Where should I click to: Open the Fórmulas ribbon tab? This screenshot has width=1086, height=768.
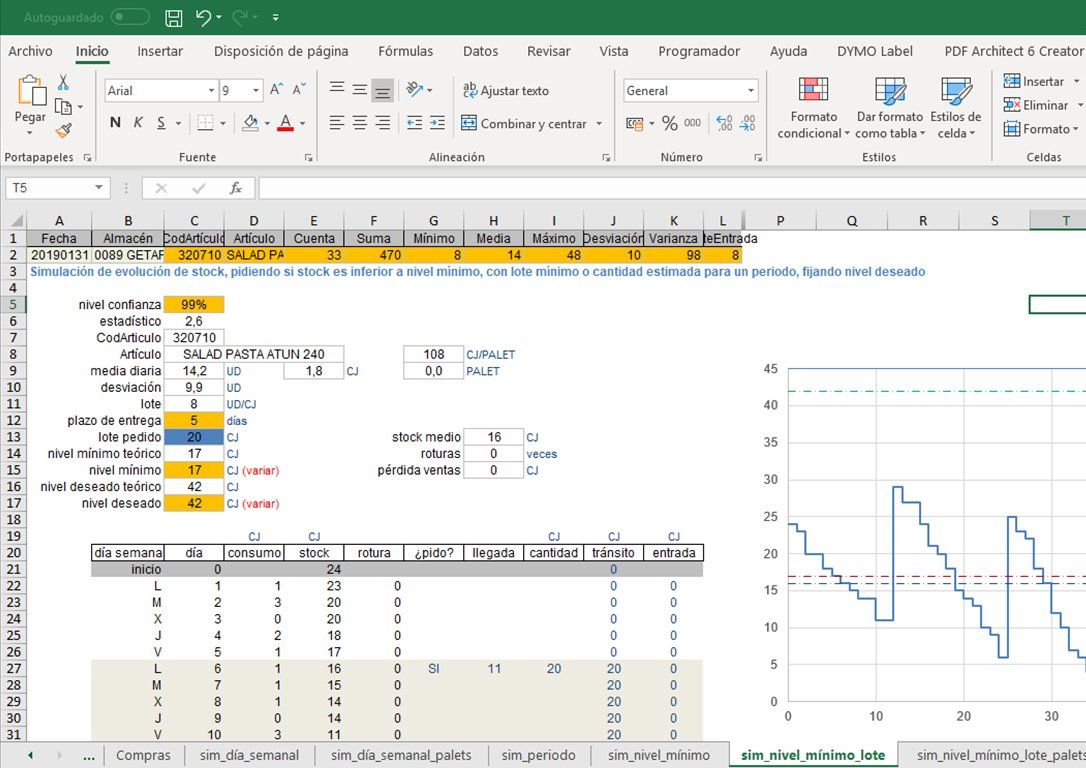[405, 51]
